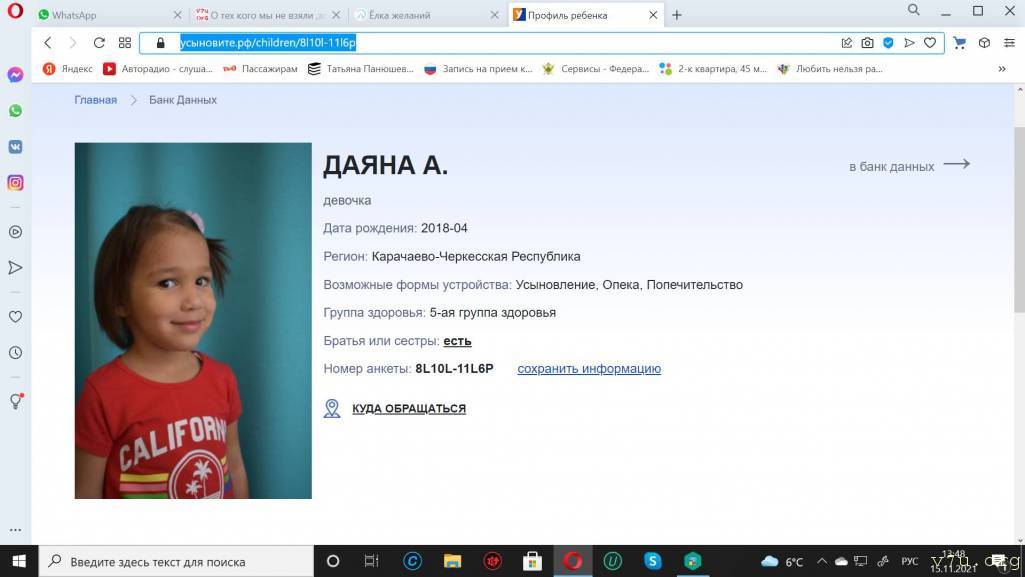Open a new browser tab

(677, 15)
